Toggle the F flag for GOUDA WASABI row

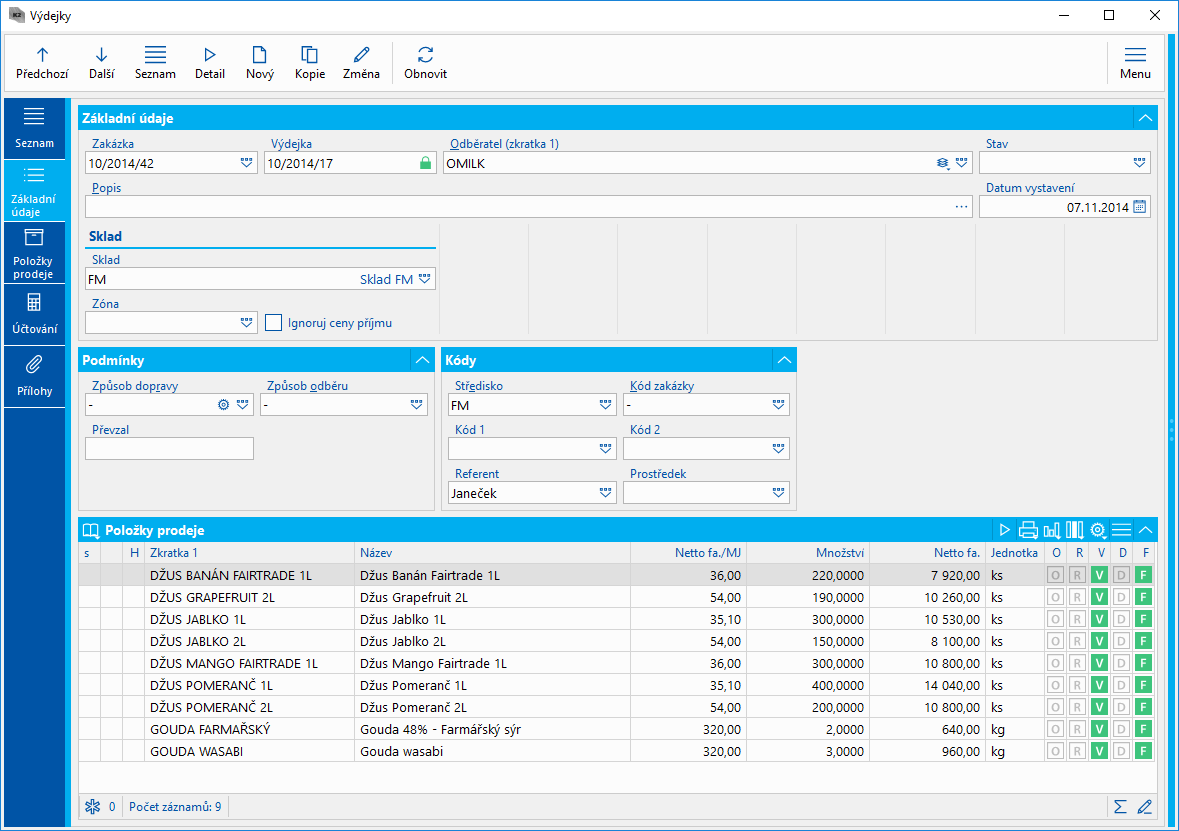[x=1144, y=751]
